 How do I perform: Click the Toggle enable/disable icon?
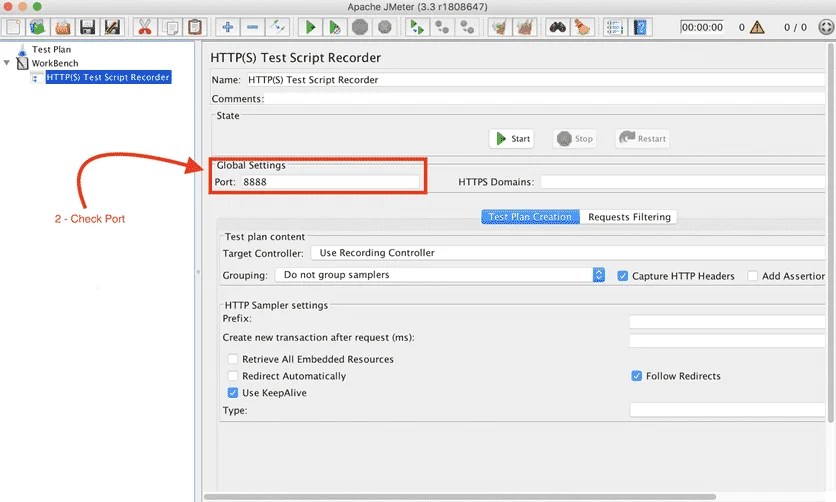(278, 27)
